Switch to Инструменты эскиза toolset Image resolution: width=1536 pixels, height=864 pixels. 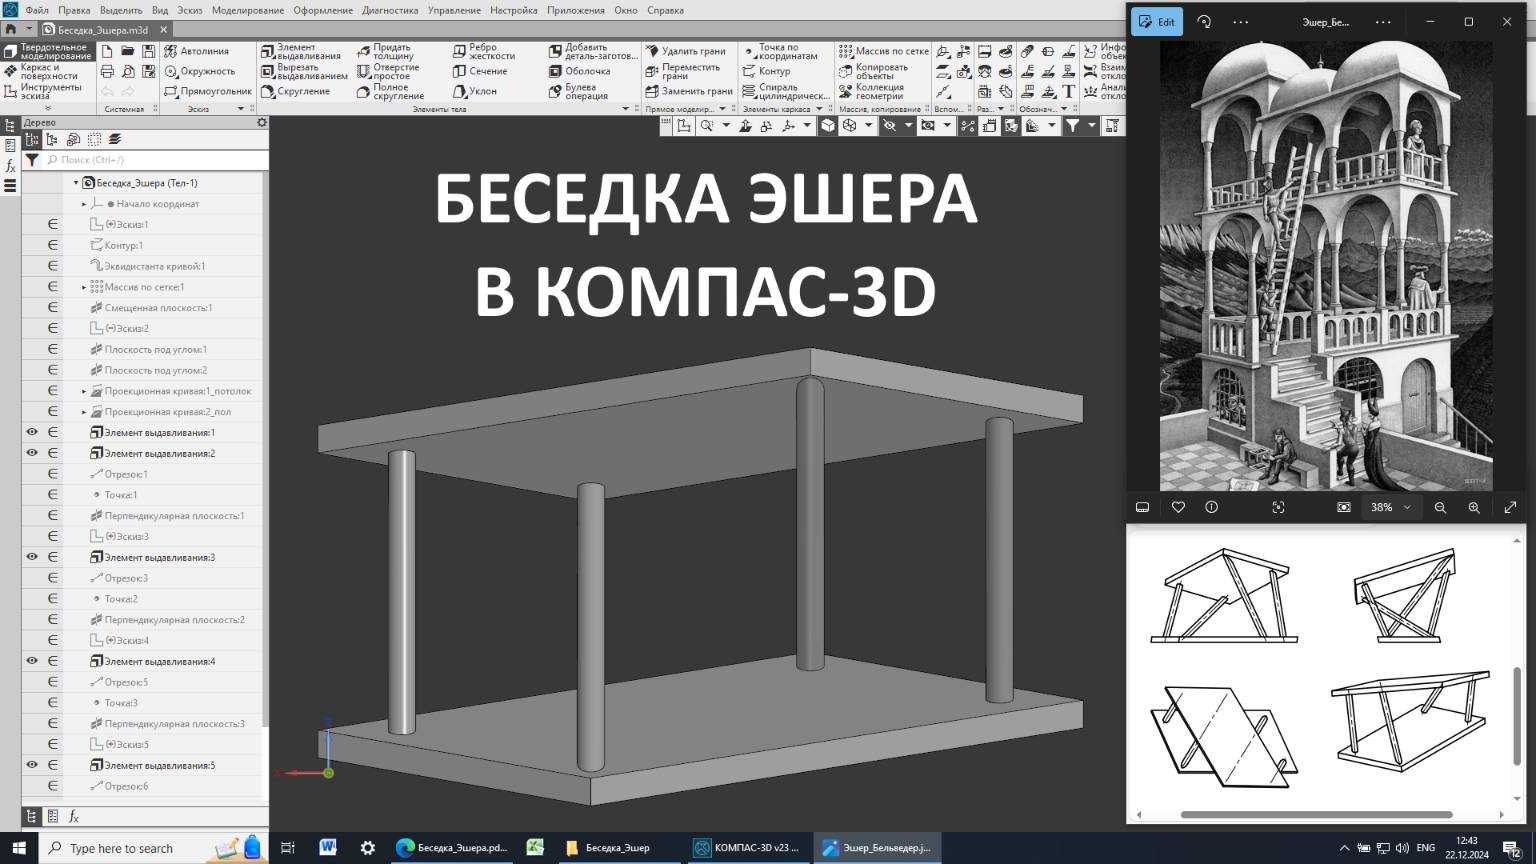click(47, 91)
